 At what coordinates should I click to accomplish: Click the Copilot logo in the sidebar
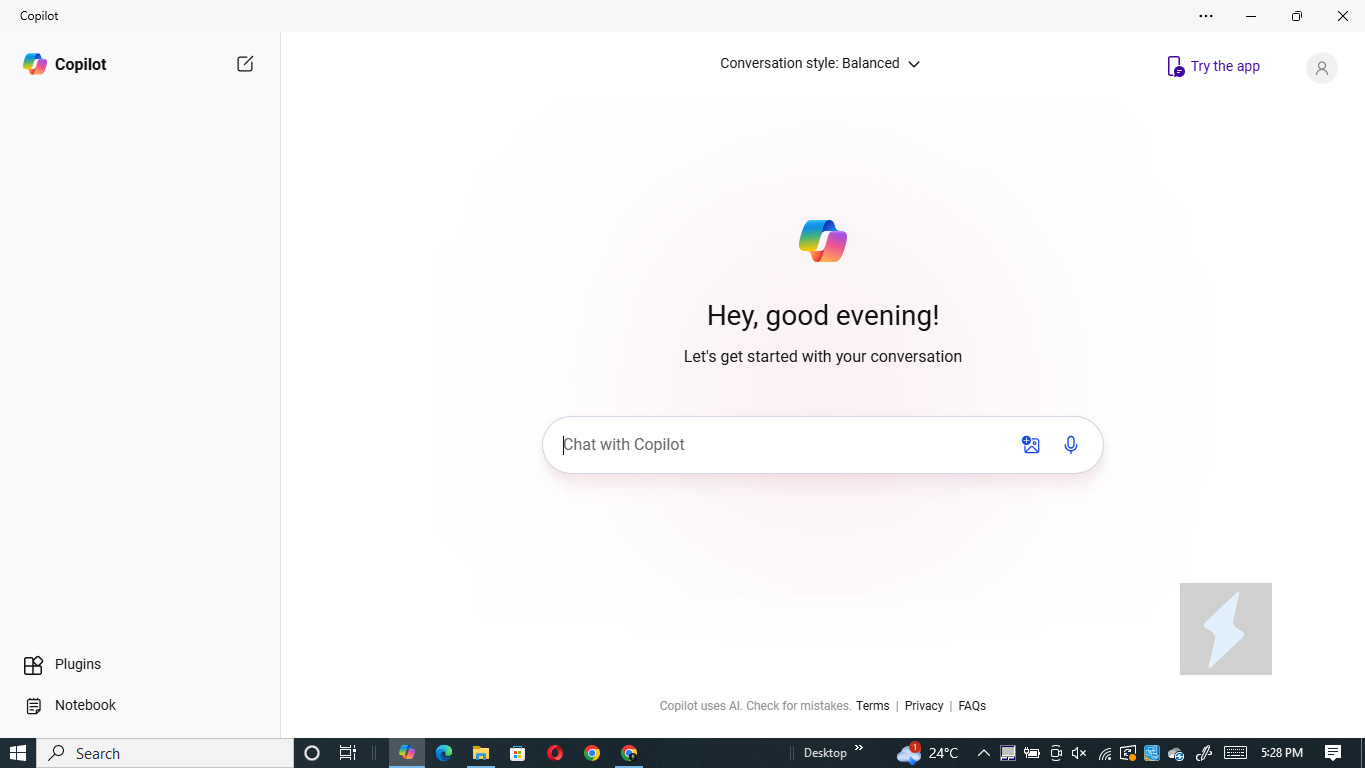point(35,64)
